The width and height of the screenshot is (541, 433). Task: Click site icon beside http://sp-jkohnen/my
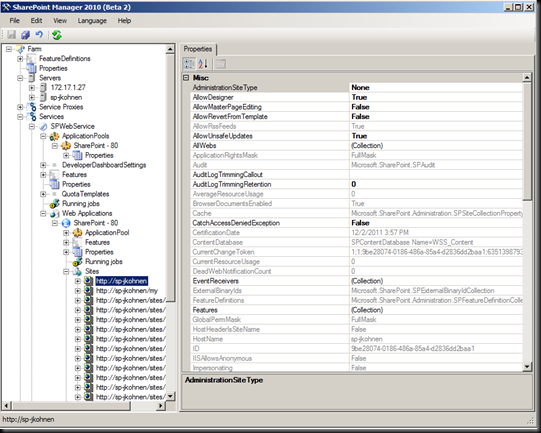coord(89,291)
